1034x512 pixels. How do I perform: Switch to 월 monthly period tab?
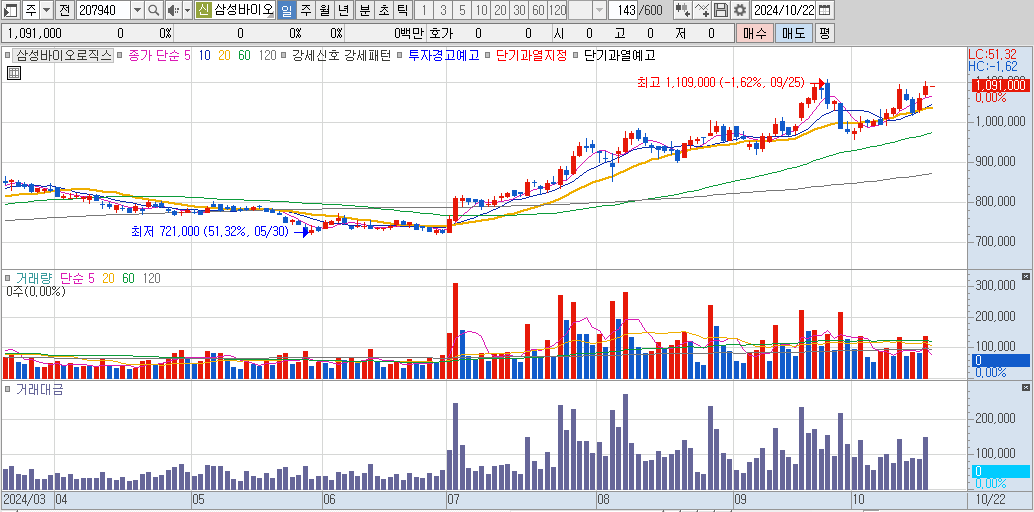click(324, 10)
